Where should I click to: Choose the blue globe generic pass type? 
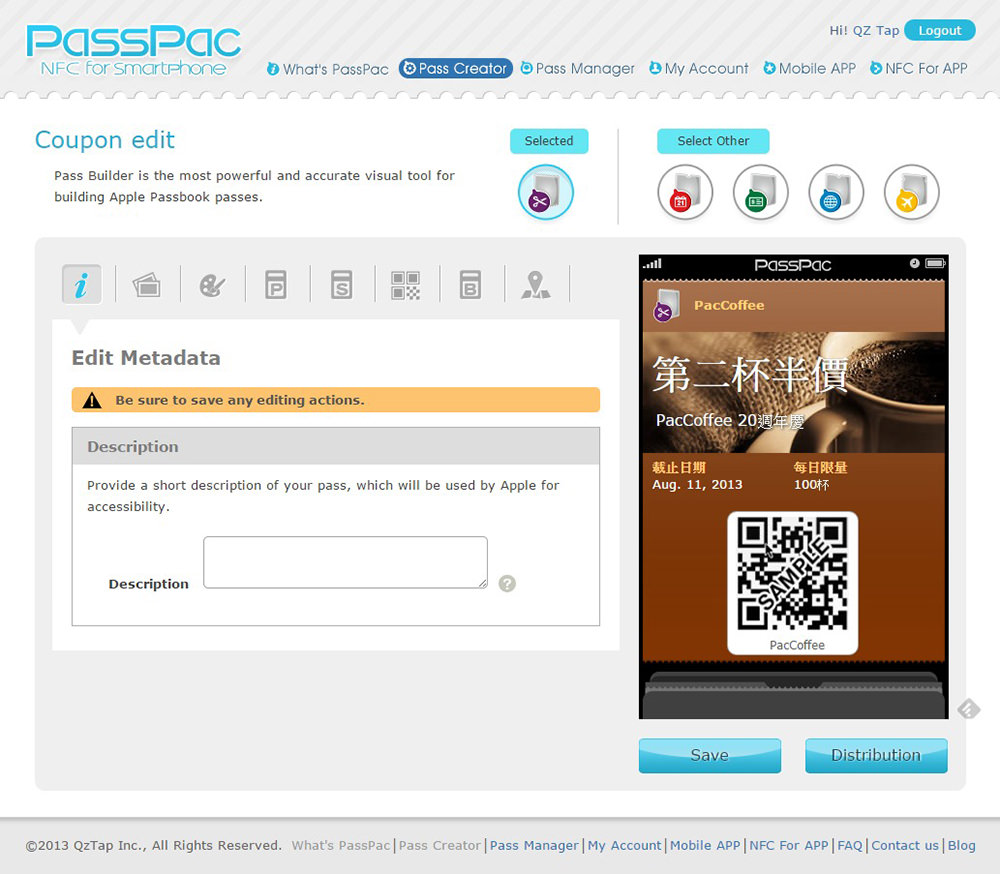[836, 192]
